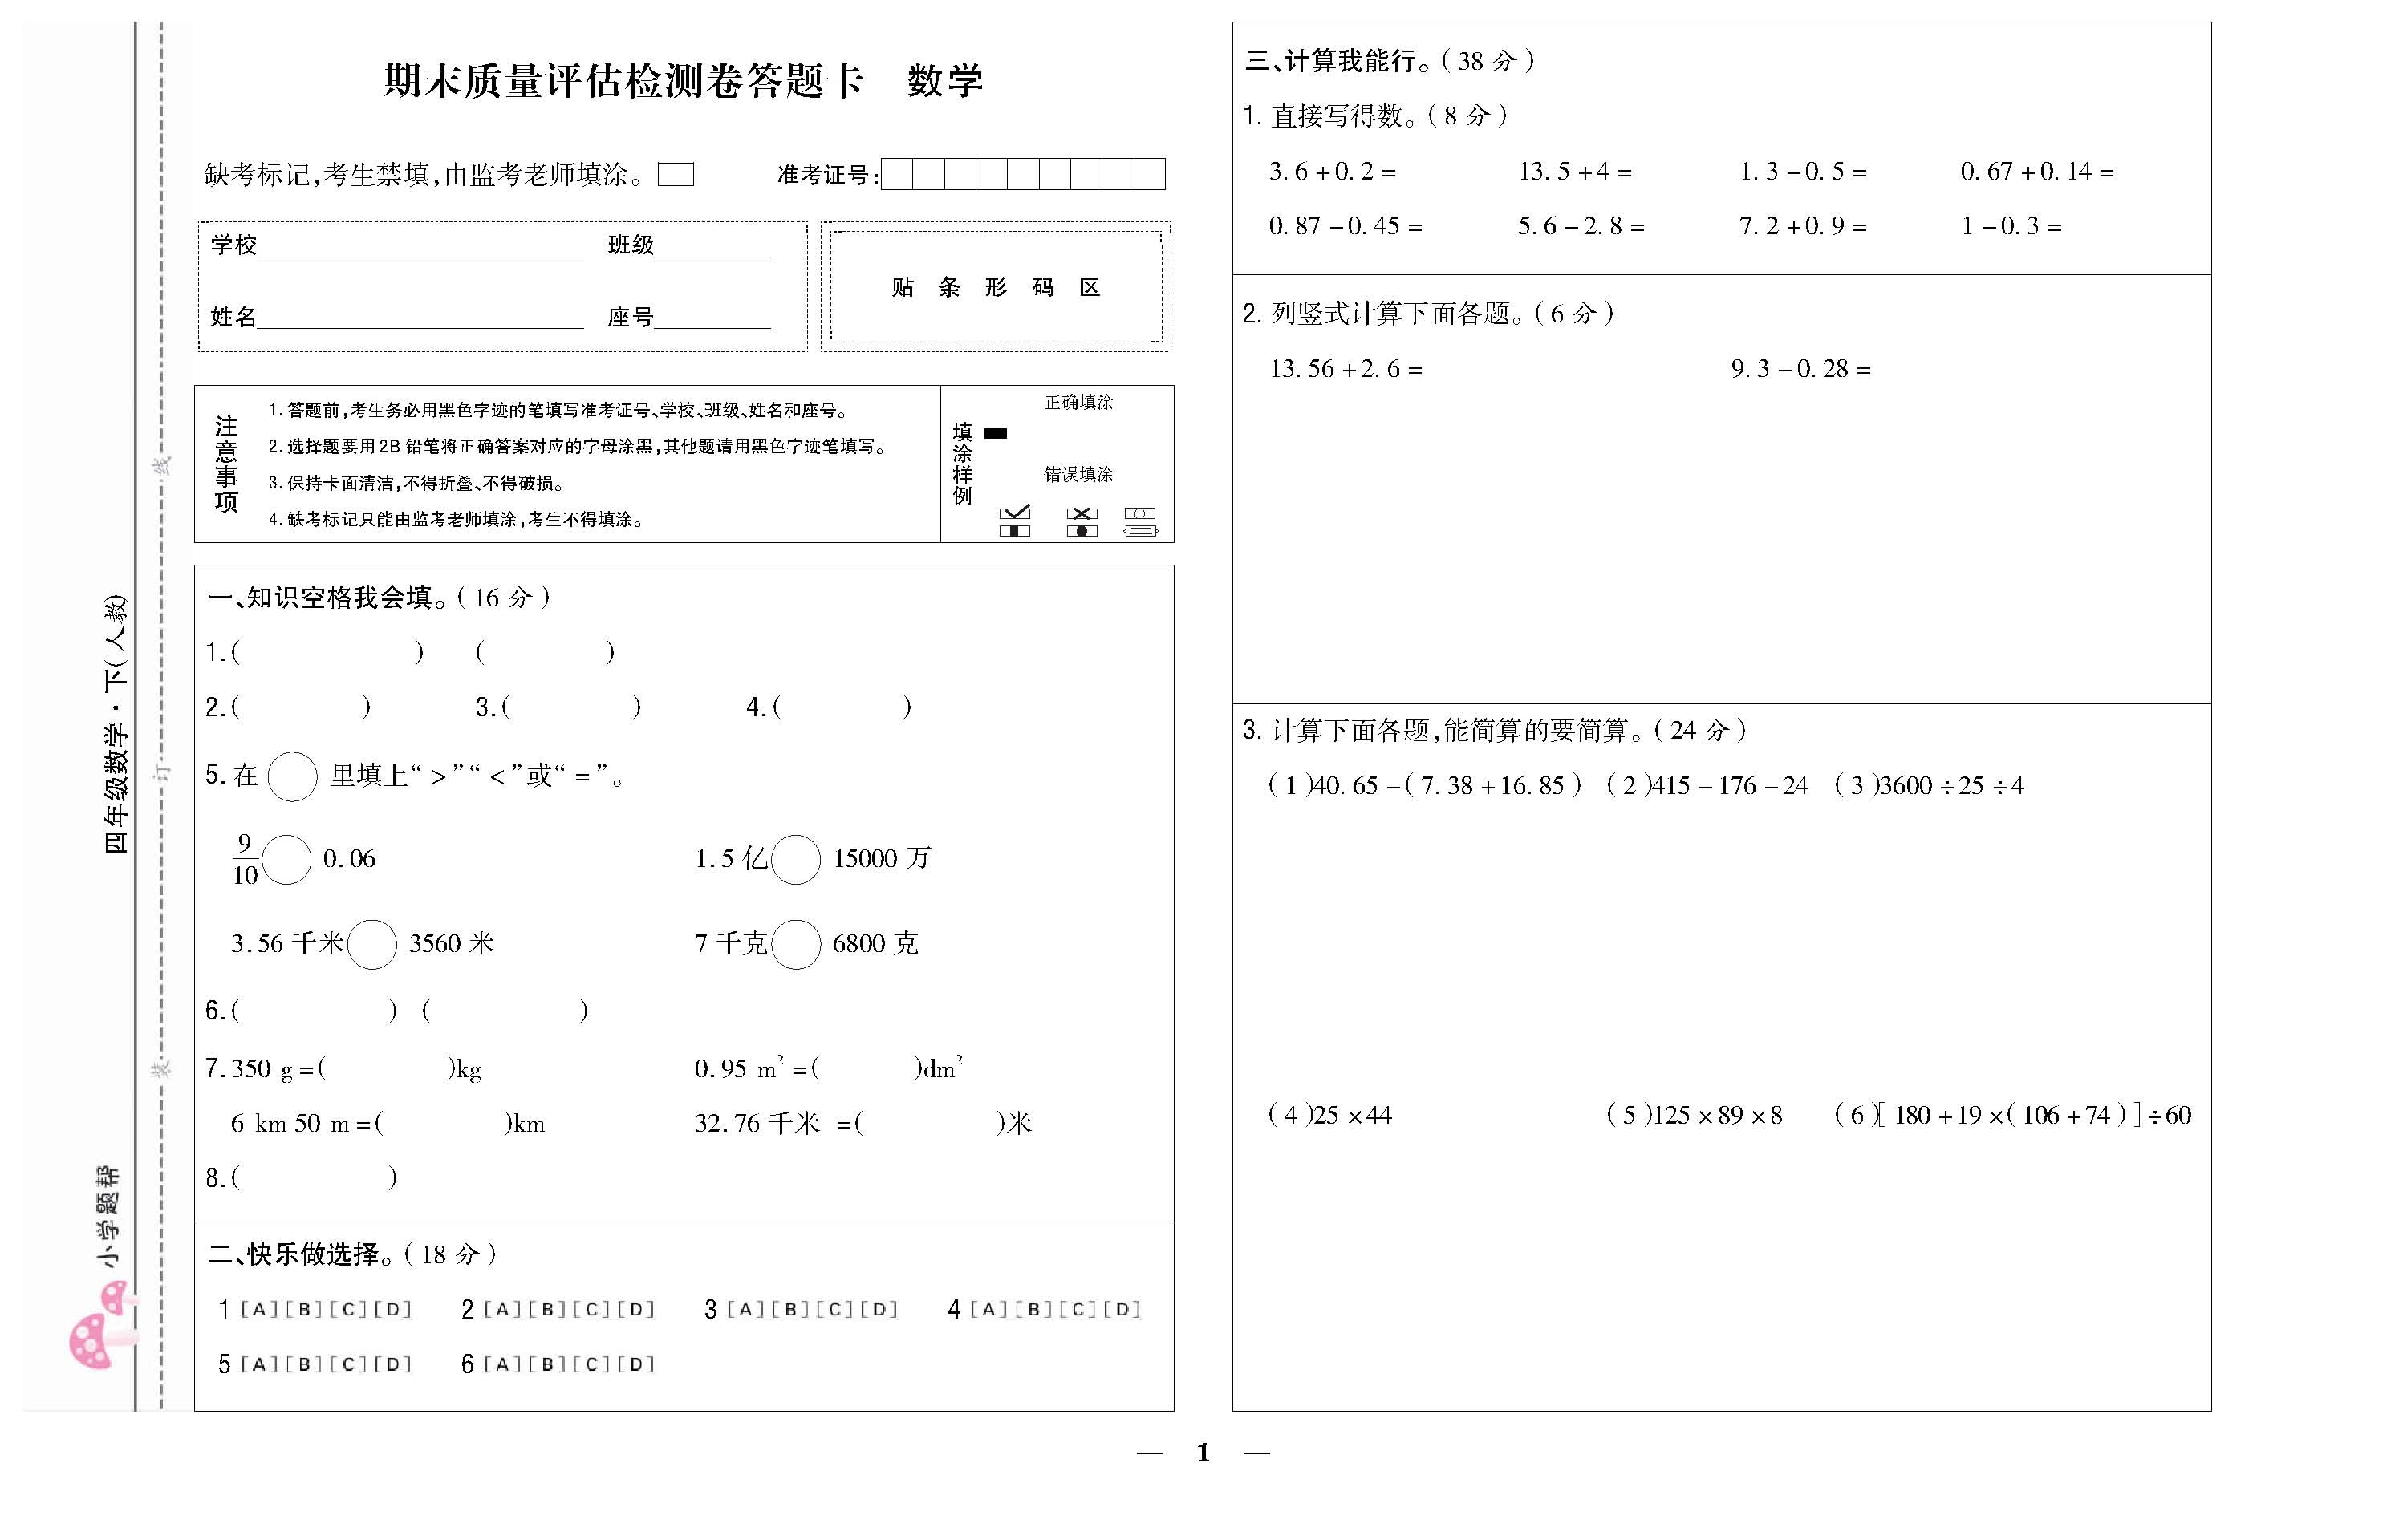Viewport: 2407px width, 1540px height.
Task: Click the page number 1 at bottom
Action: (x=1203, y=1452)
